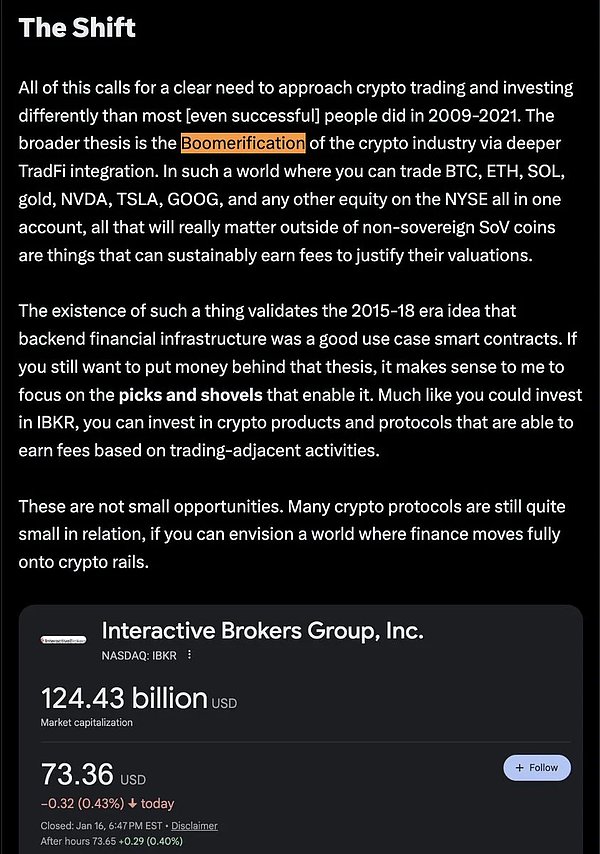This screenshot has height=854, width=600.
Task: Click the first paragraph about TradFi integration
Action: click(x=296, y=172)
